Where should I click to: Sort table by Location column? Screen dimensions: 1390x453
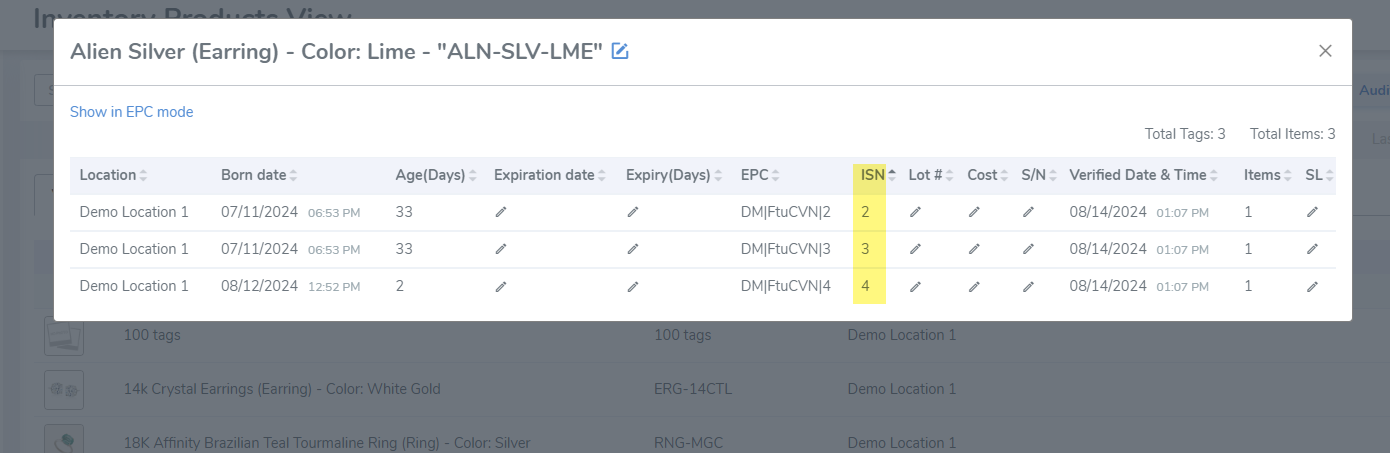tap(114, 175)
